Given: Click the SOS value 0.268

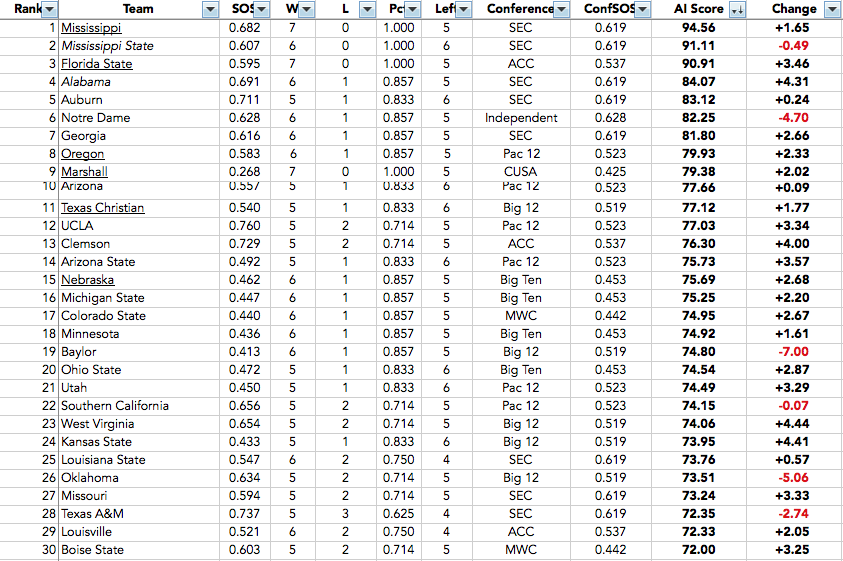Looking at the screenshot, I should tap(245, 172).
